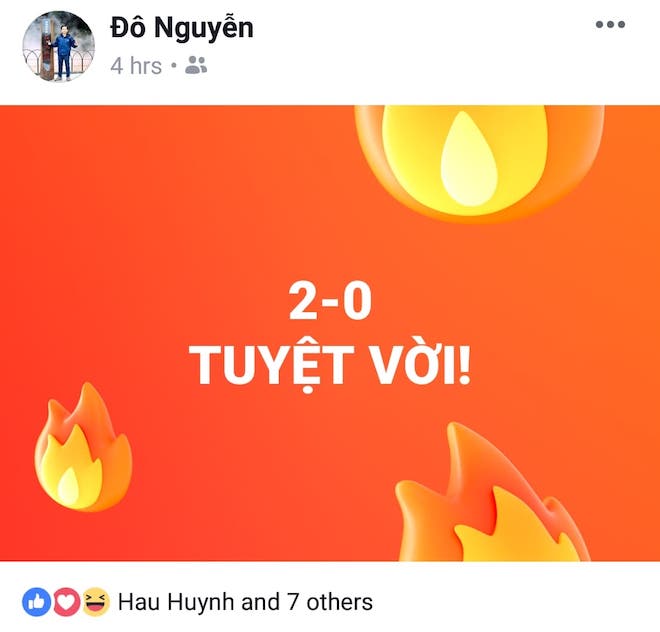This screenshot has width=660, height=632.
Task: Click the person standing in avatar photo
Action: click(x=64, y=52)
